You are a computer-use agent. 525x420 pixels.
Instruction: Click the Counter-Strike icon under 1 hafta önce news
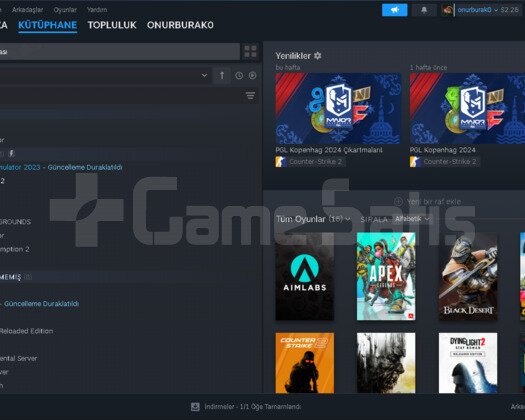(x=415, y=162)
